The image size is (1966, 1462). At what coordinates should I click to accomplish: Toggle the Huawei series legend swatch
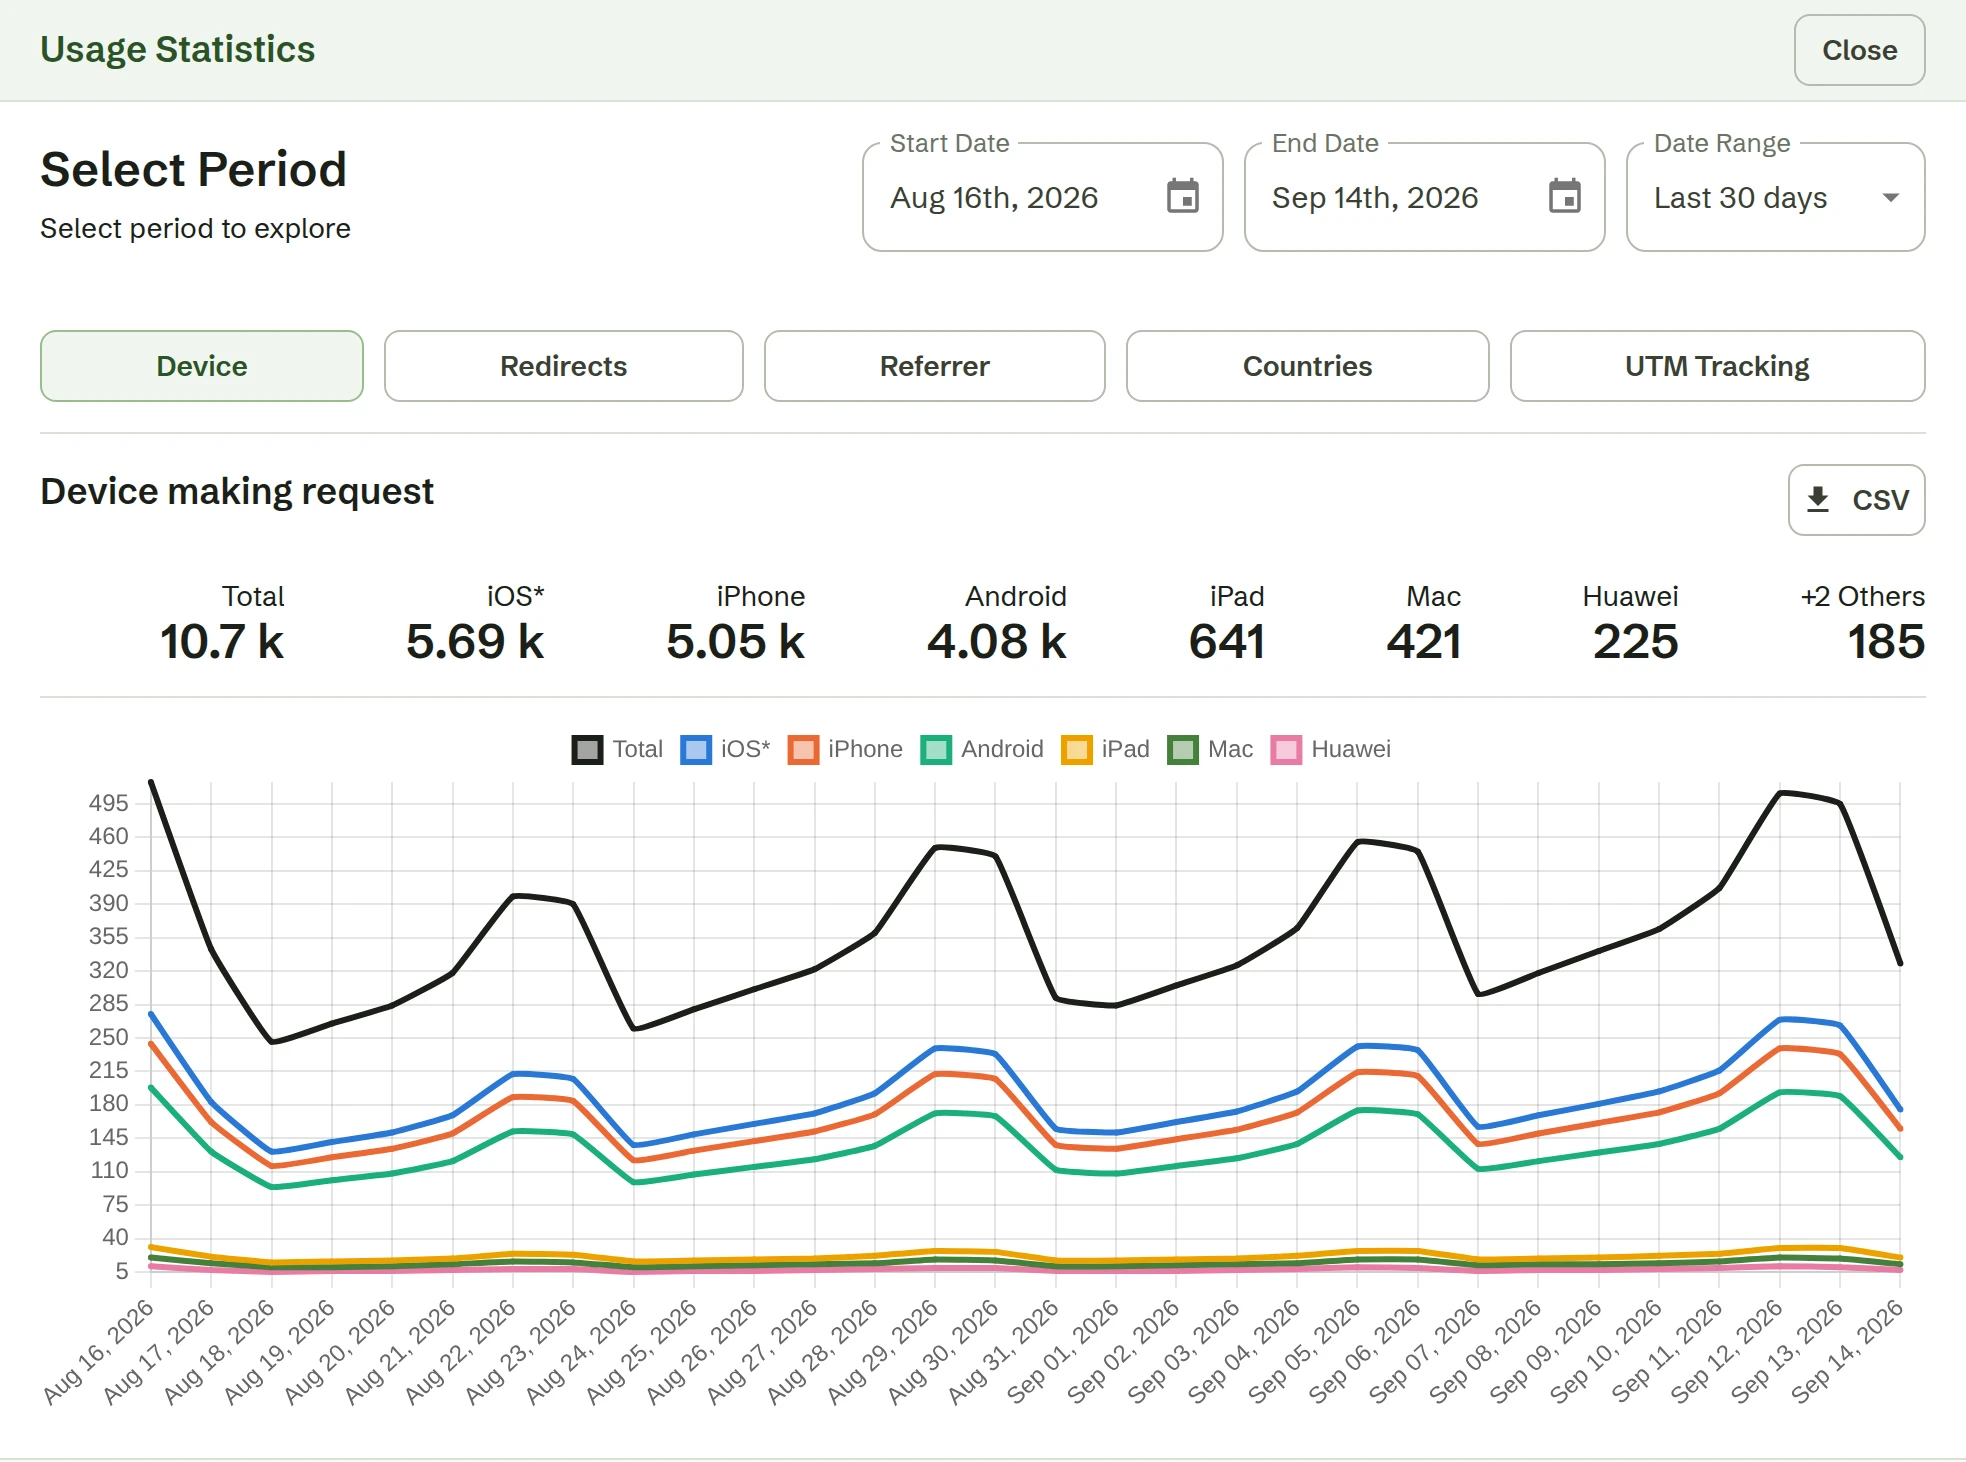1286,749
